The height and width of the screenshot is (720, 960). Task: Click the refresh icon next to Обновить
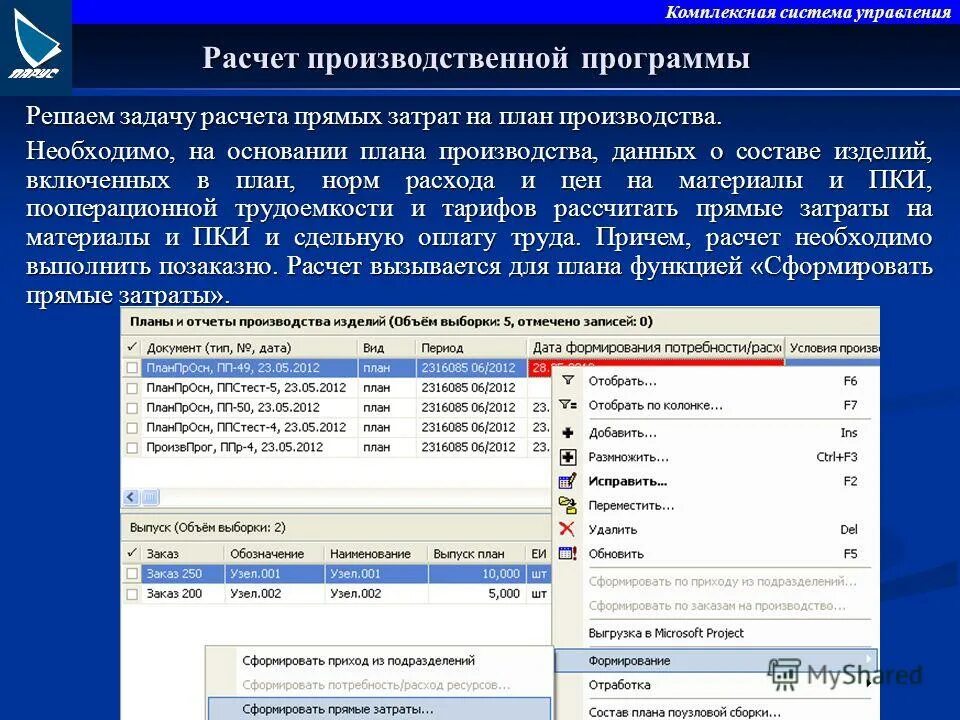(566, 552)
